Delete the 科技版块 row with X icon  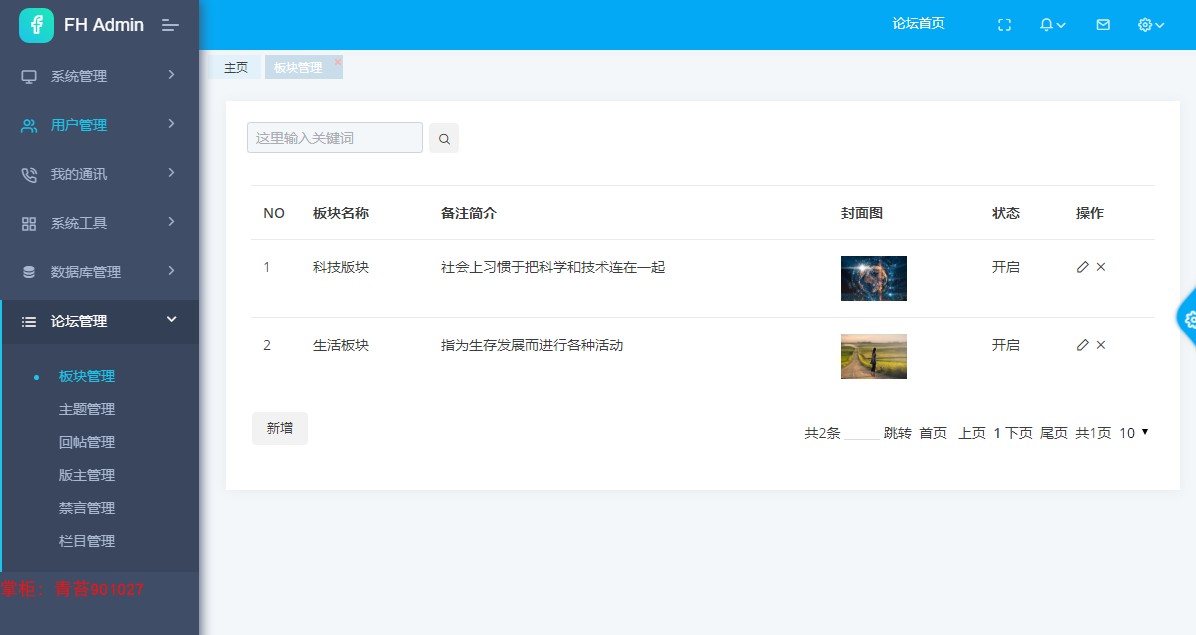1101,267
